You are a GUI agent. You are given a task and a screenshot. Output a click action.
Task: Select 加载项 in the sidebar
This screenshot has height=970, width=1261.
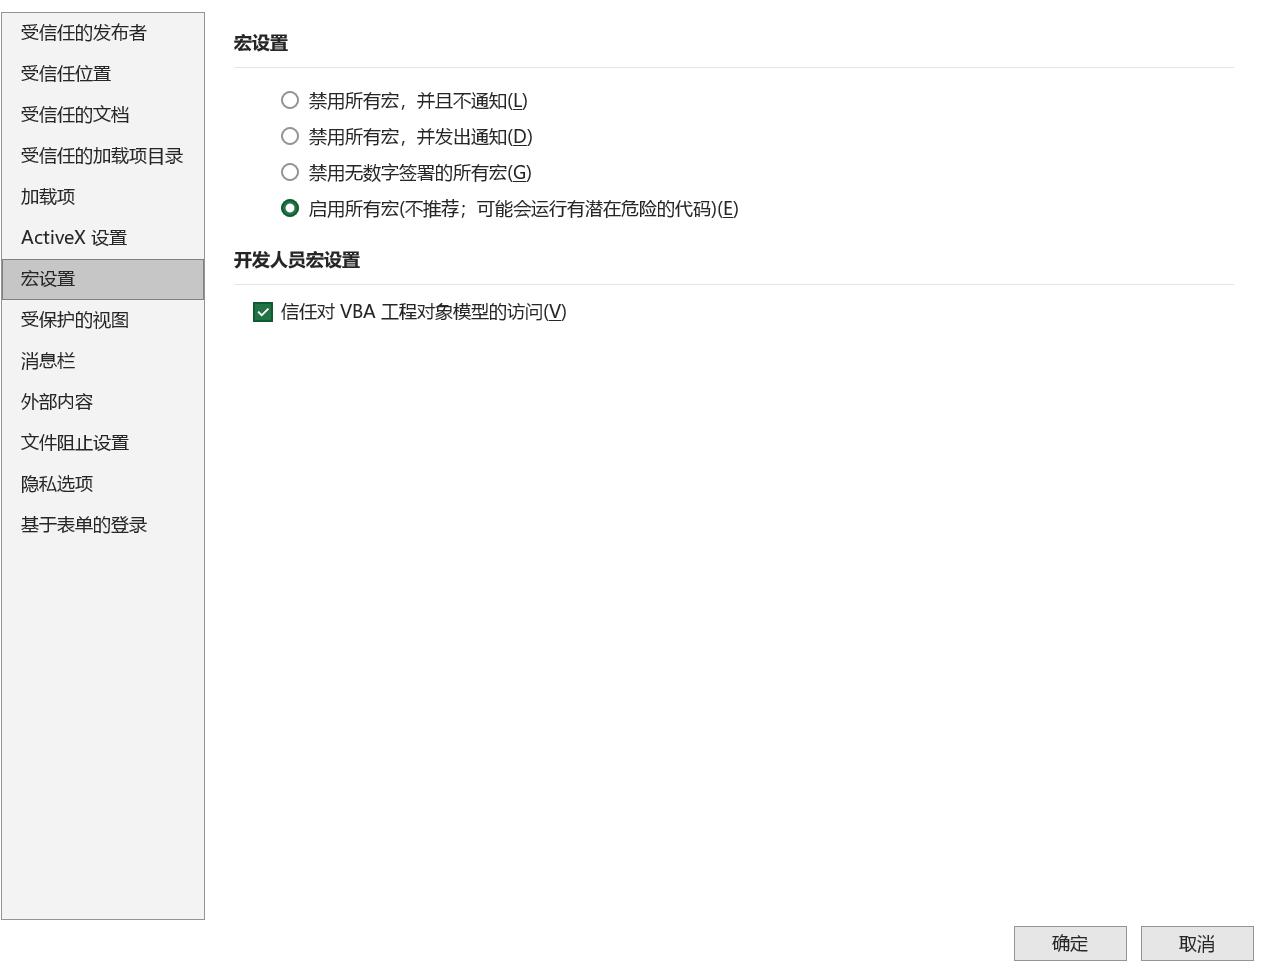tap(47, 197)
